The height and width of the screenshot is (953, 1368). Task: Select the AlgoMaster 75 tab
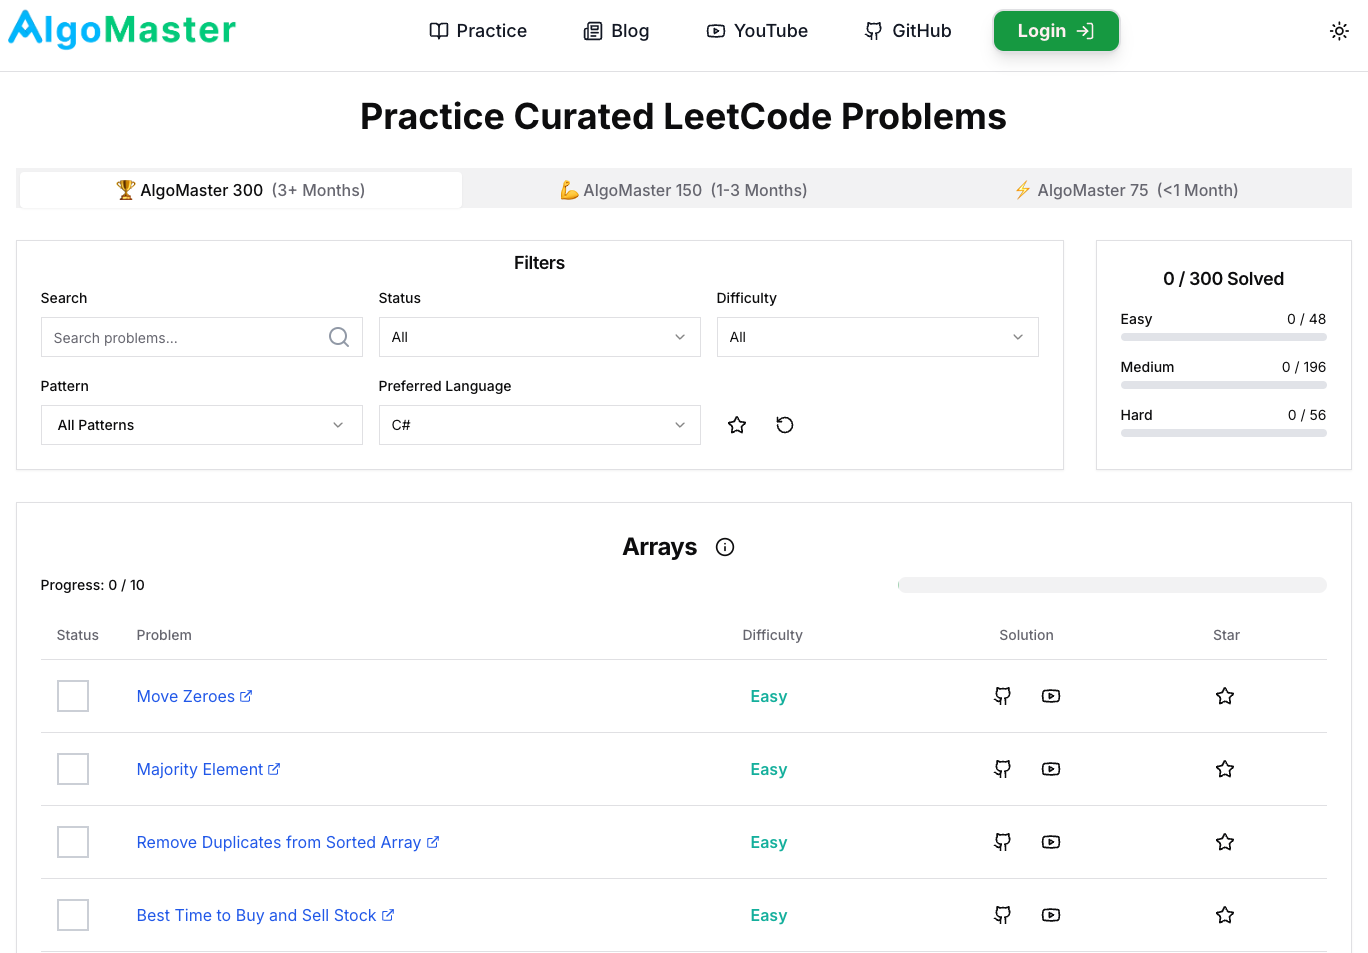pos(1126,190)
